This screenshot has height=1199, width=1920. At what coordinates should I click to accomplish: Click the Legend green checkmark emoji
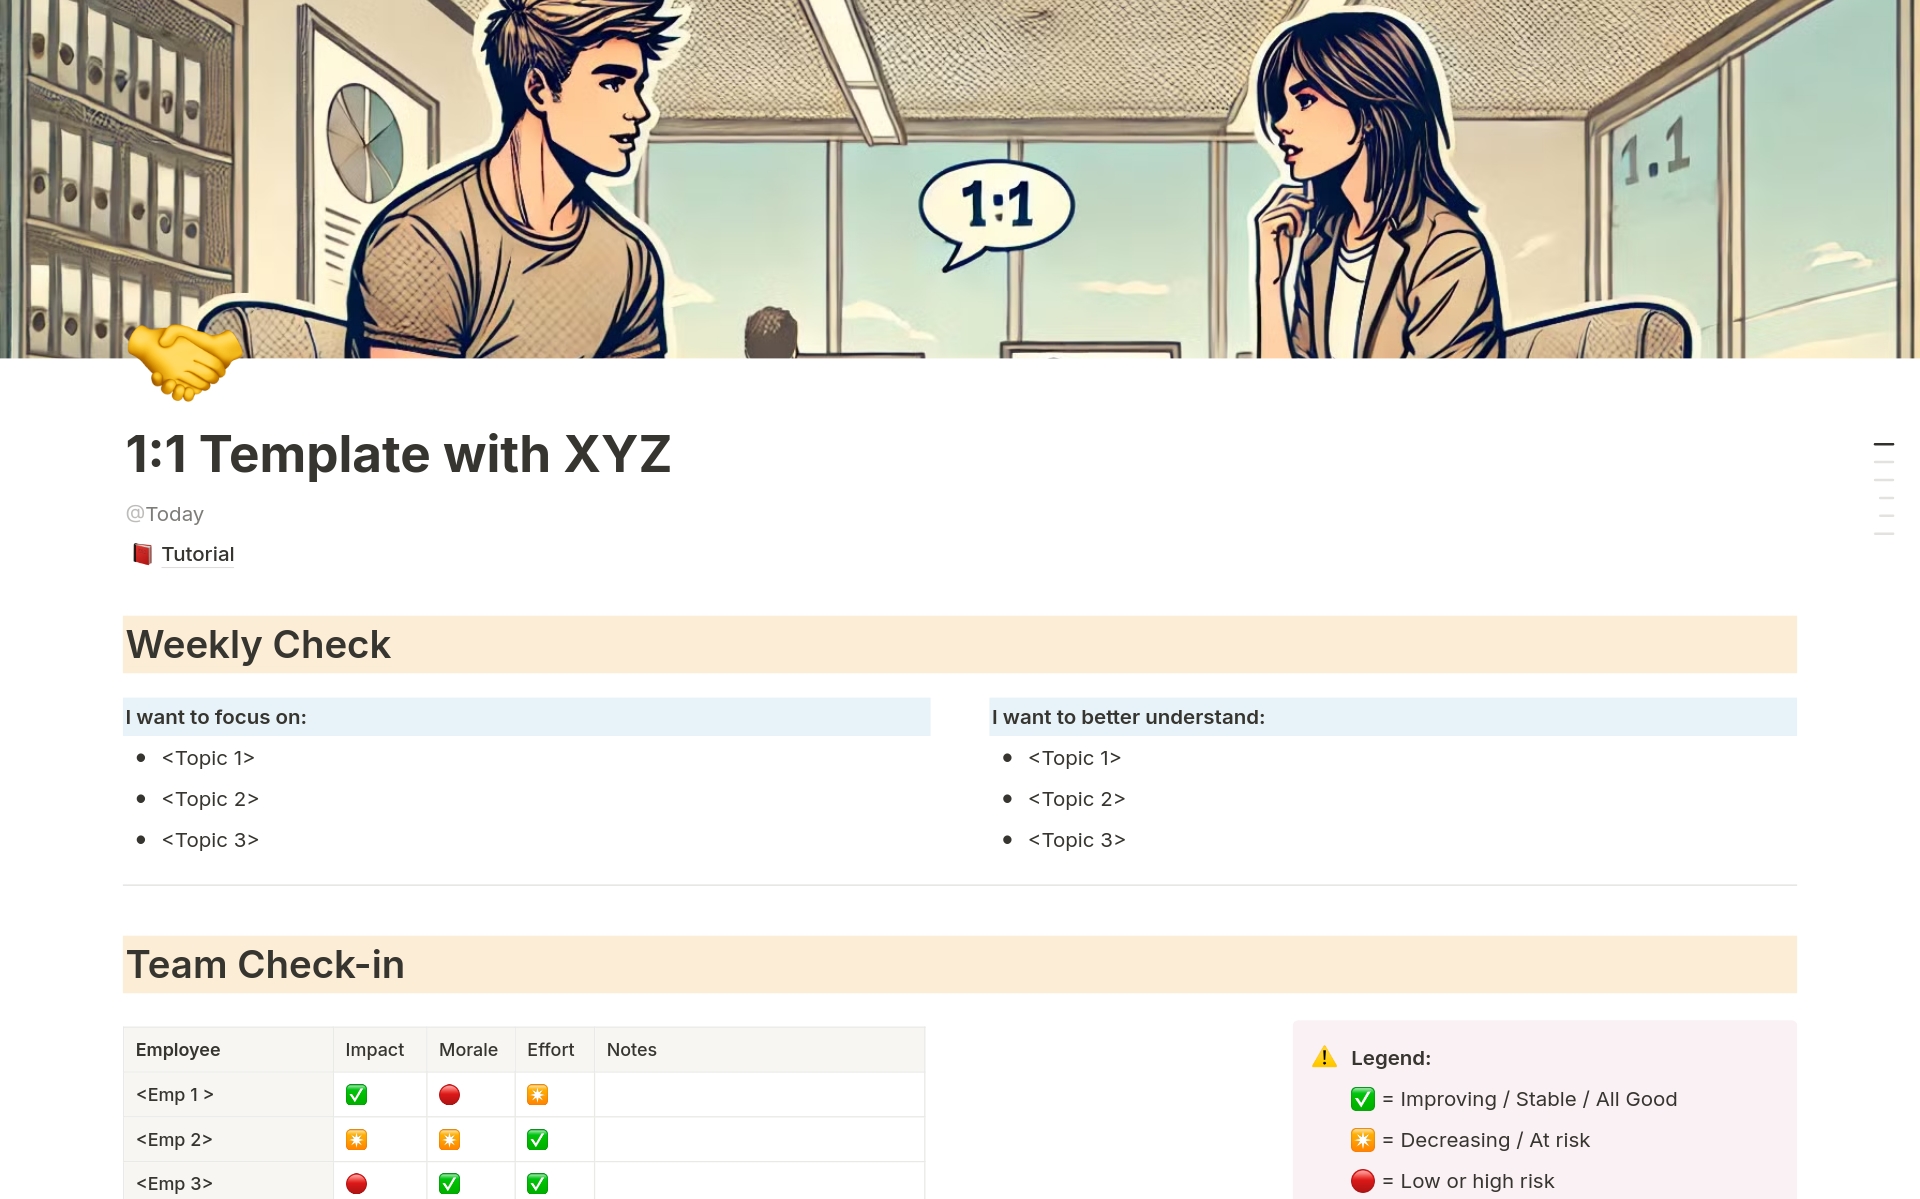coord(1361,1099)
